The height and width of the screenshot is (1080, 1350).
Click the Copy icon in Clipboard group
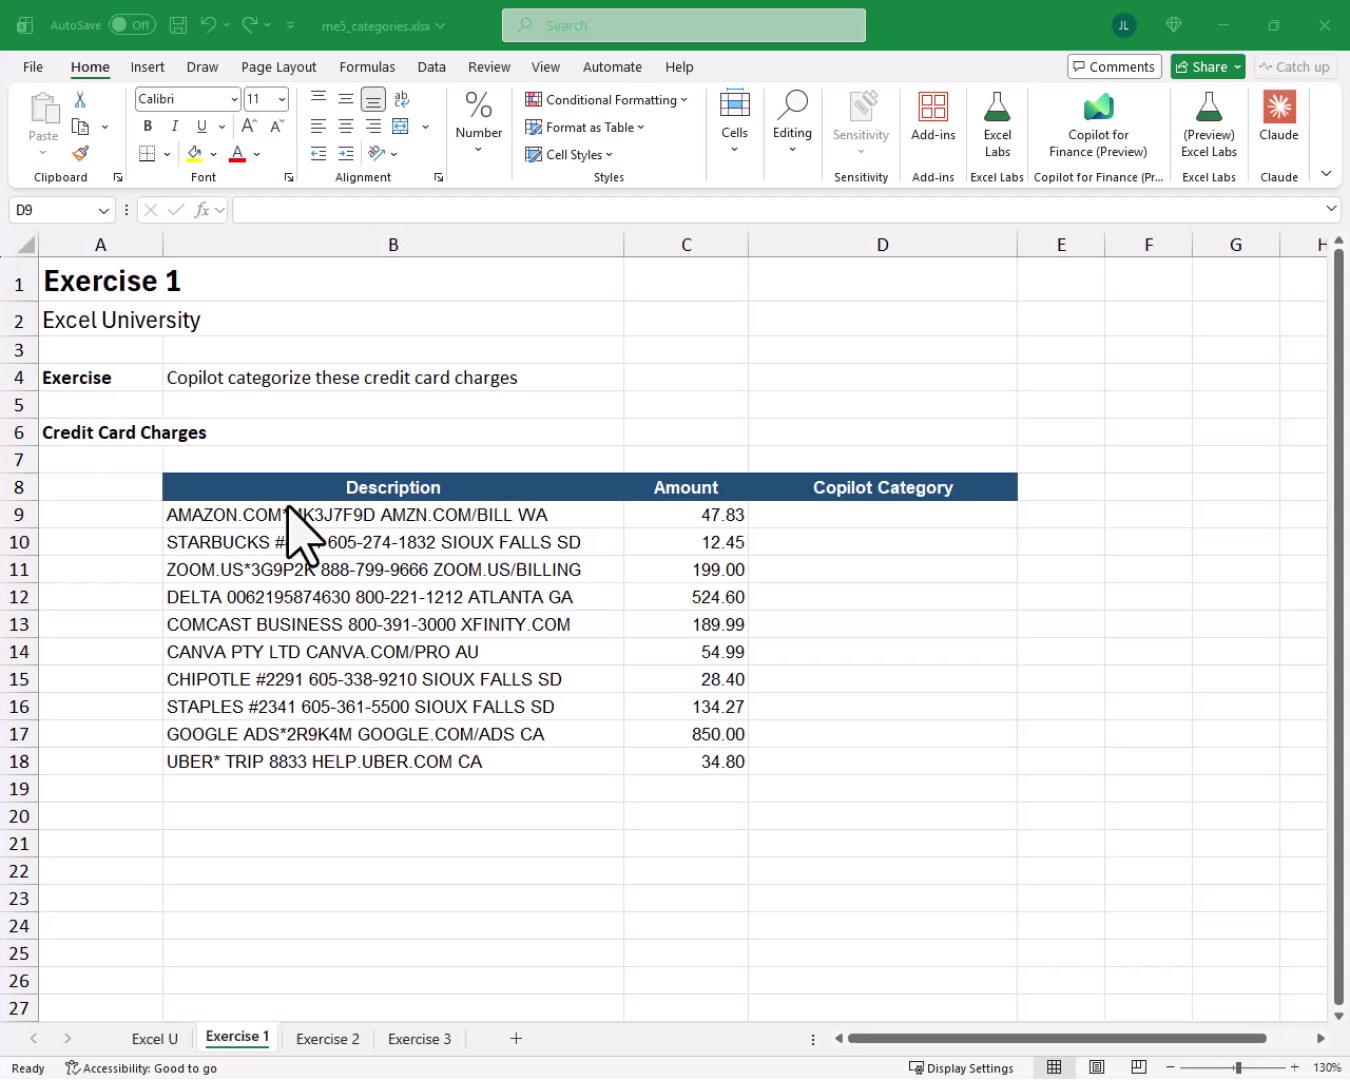(x=80, y=127)
